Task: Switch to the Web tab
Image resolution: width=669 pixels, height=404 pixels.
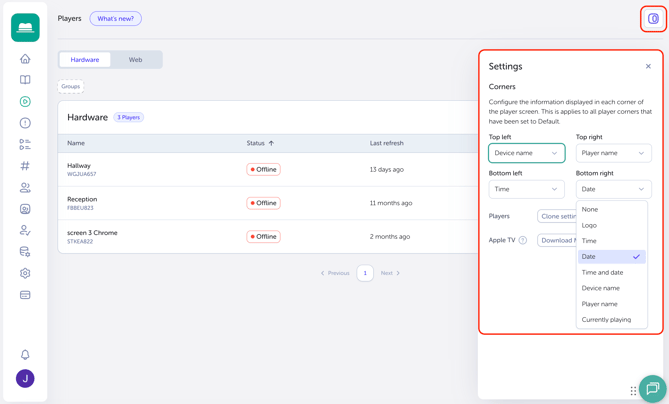Action: [x=136, y=60]
